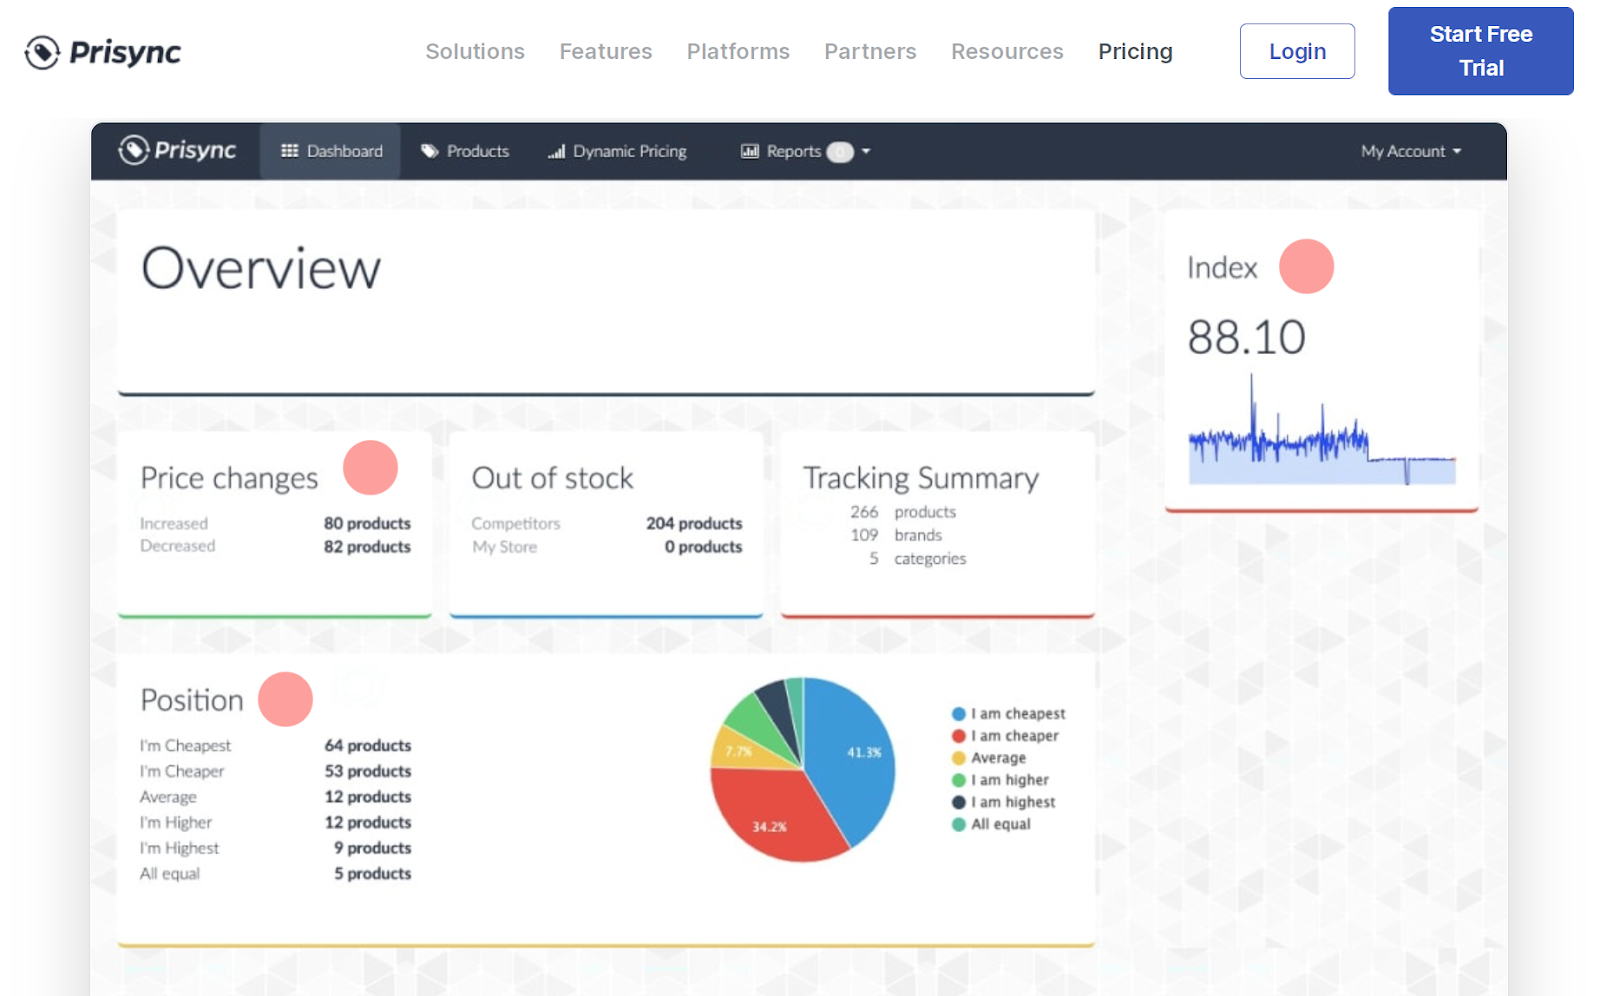Image resolution: width=1600 pixels, height=996 pixels.
Task: Click the Dynamic Pricing bar-chart icon
Action: [557, 152]
